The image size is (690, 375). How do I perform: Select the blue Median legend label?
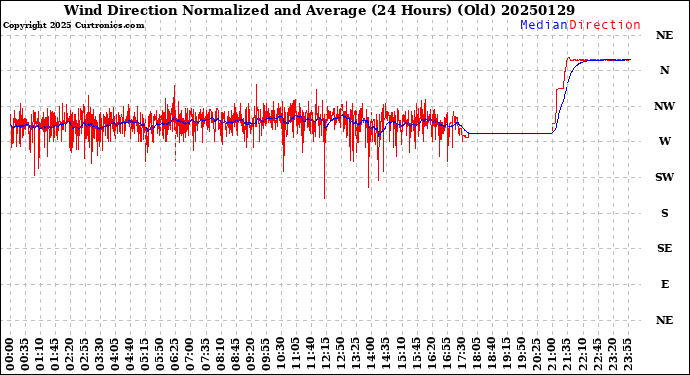click(544, 25)
